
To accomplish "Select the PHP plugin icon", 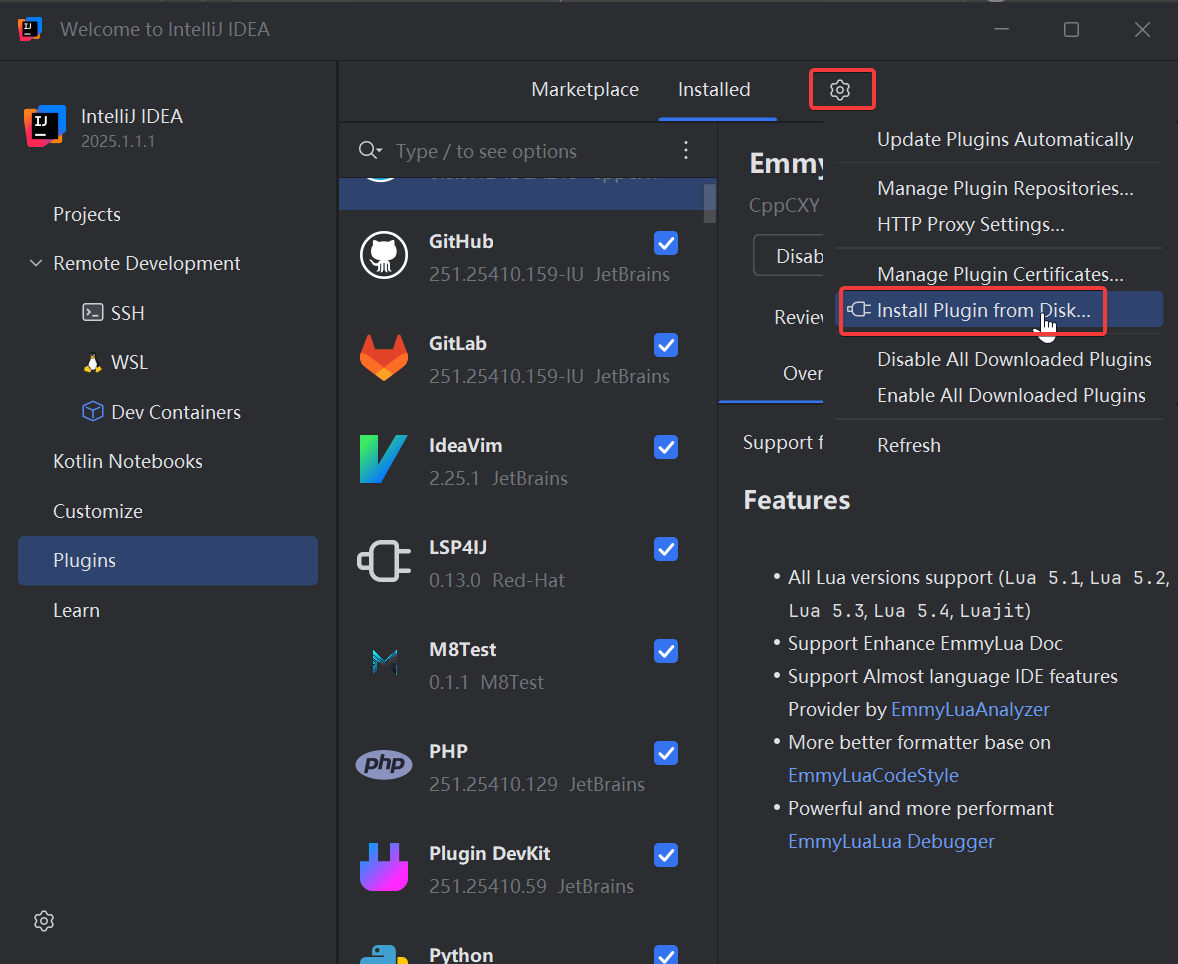I will [384, 766].
